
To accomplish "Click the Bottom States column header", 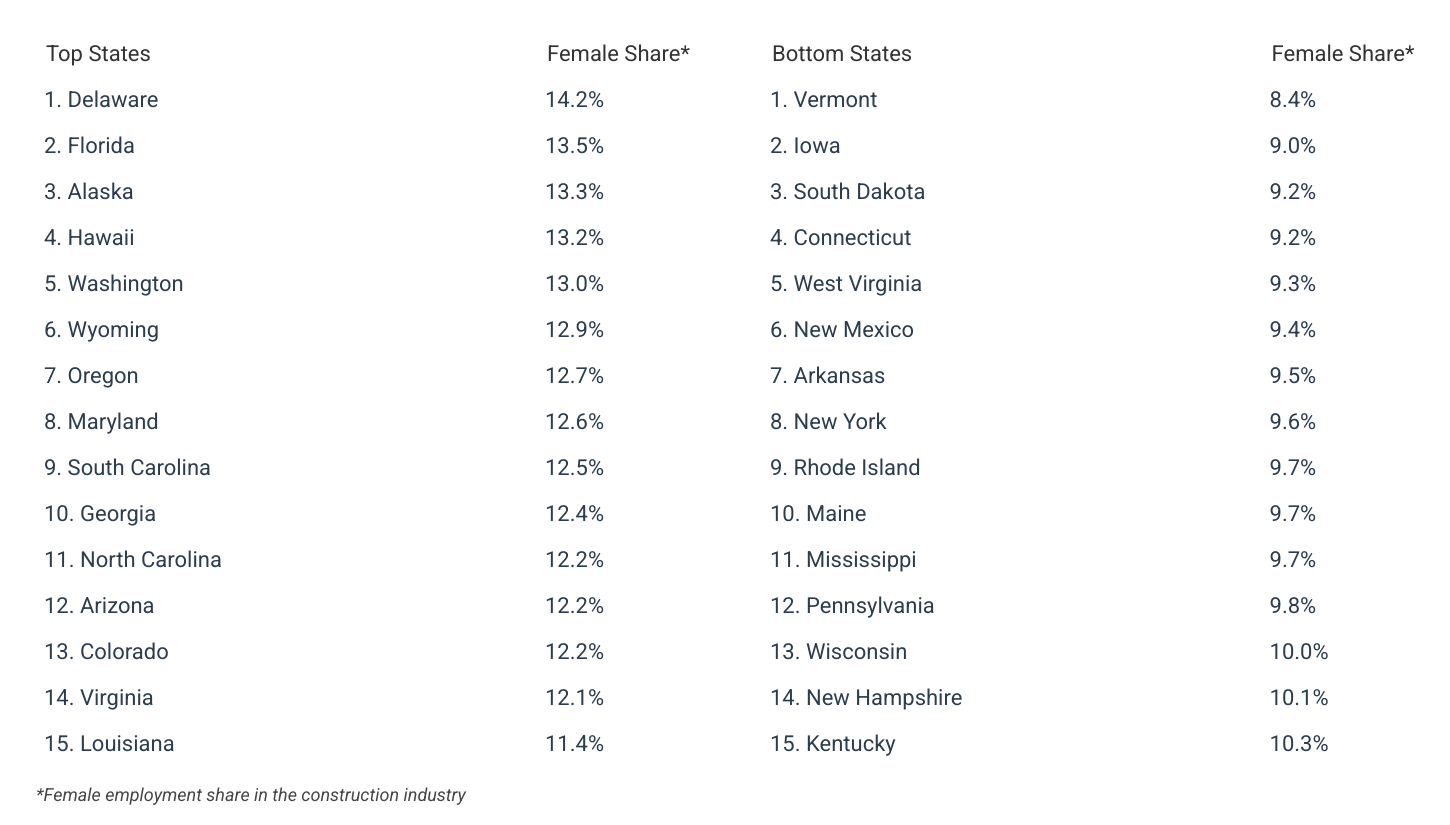I will 841,54.
